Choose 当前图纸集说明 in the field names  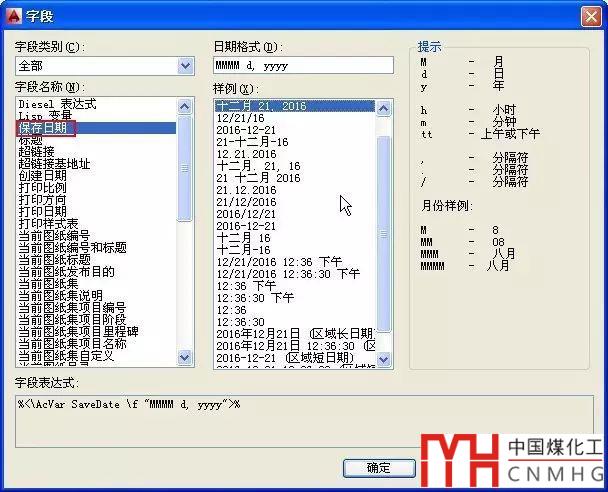(60, 295)
